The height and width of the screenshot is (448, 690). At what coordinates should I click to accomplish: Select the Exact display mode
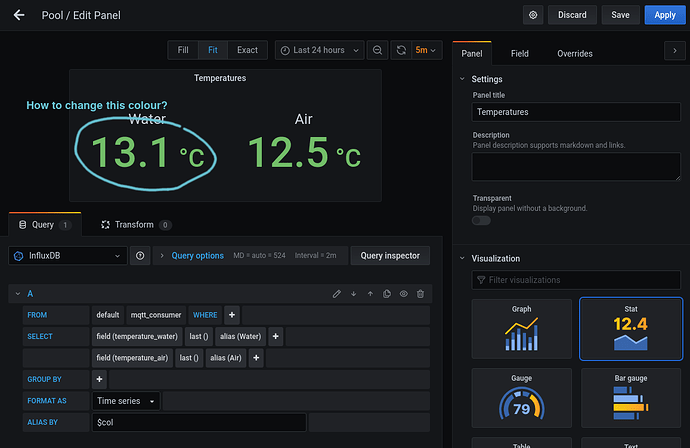[247, 50]
